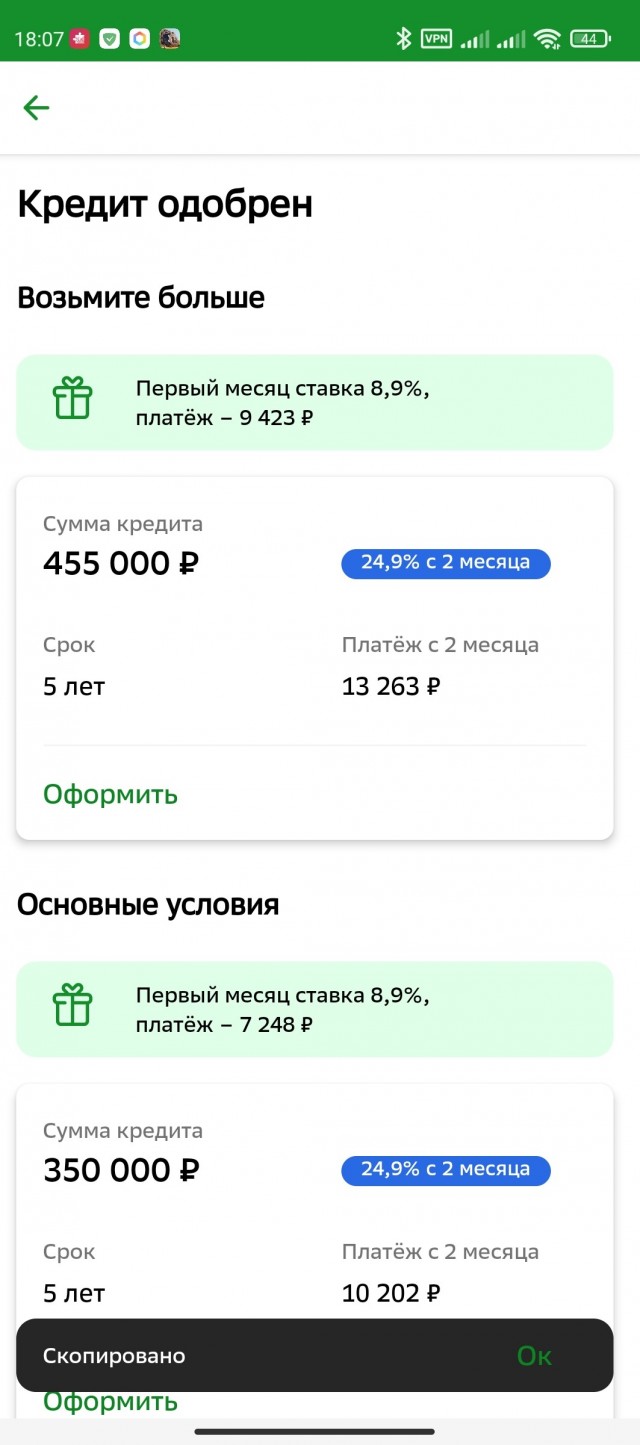
Task: Tap the VPN indicator in the status bar
Action: tap(436, 39)
